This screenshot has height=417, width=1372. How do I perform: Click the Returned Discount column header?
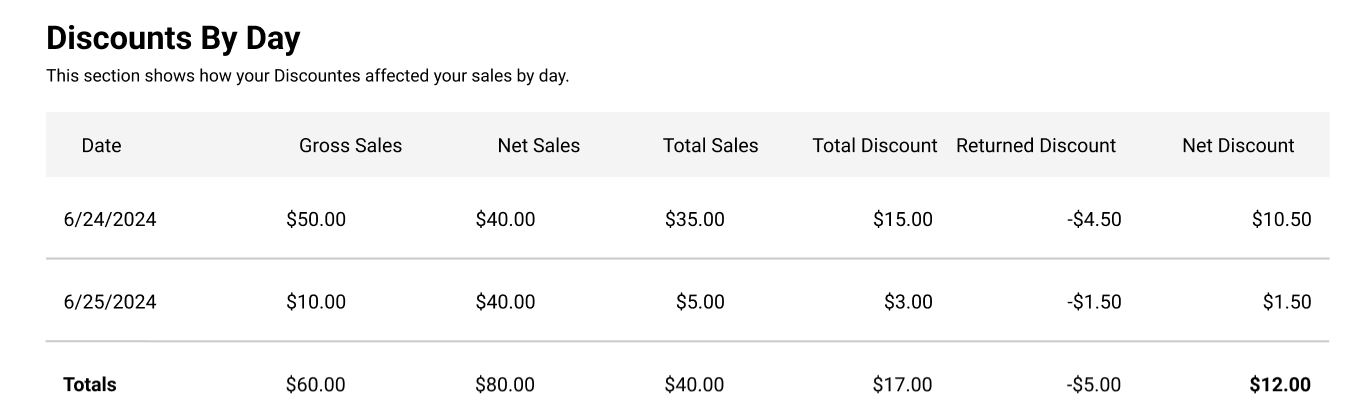coord(1035,145)
